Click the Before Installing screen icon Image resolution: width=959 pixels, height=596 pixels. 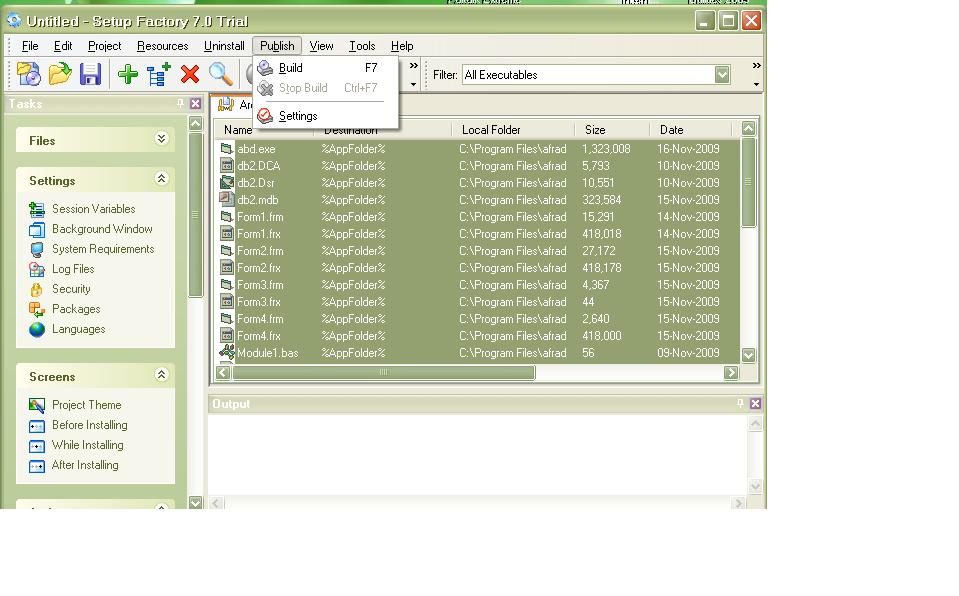(37, 425)
